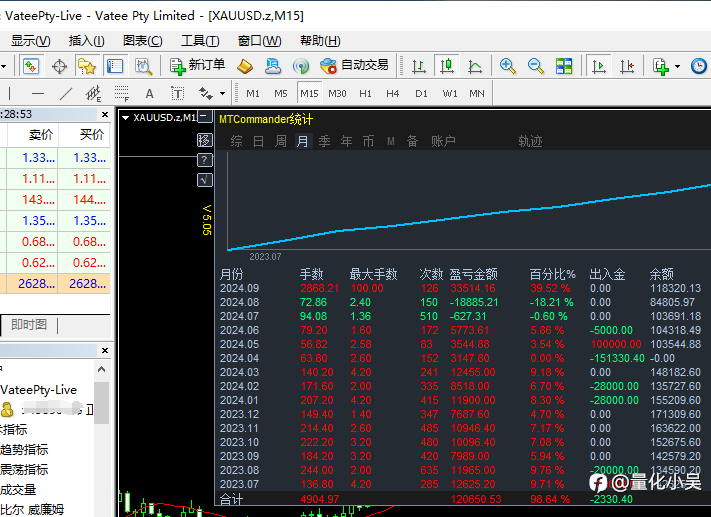Image resolution: width=711 pixels, height=517 pixels.
Task: Open the arrows objects tool
Action: tap(205, 94)
